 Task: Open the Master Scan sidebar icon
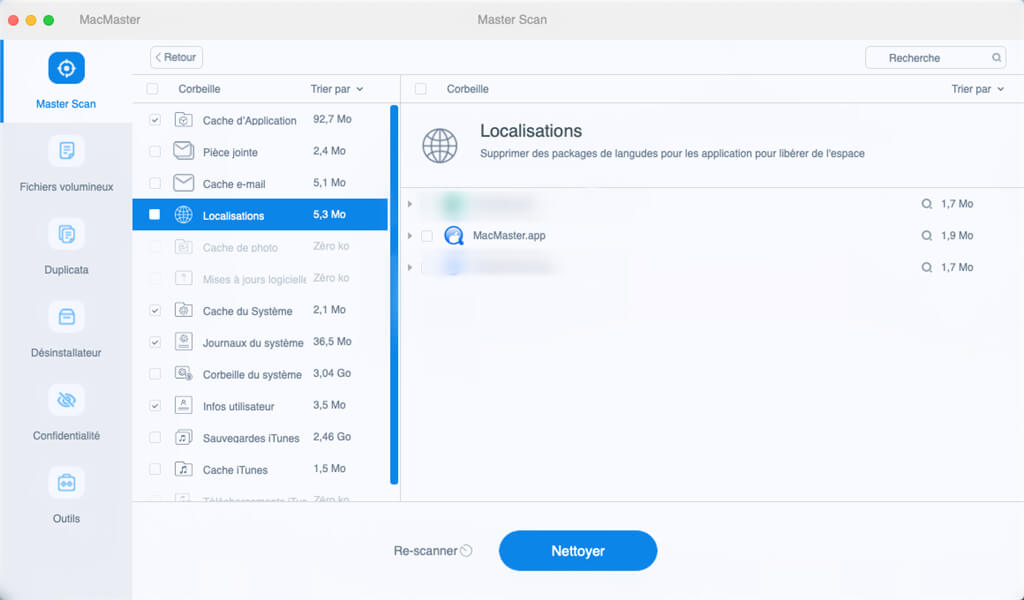[66, 68]
